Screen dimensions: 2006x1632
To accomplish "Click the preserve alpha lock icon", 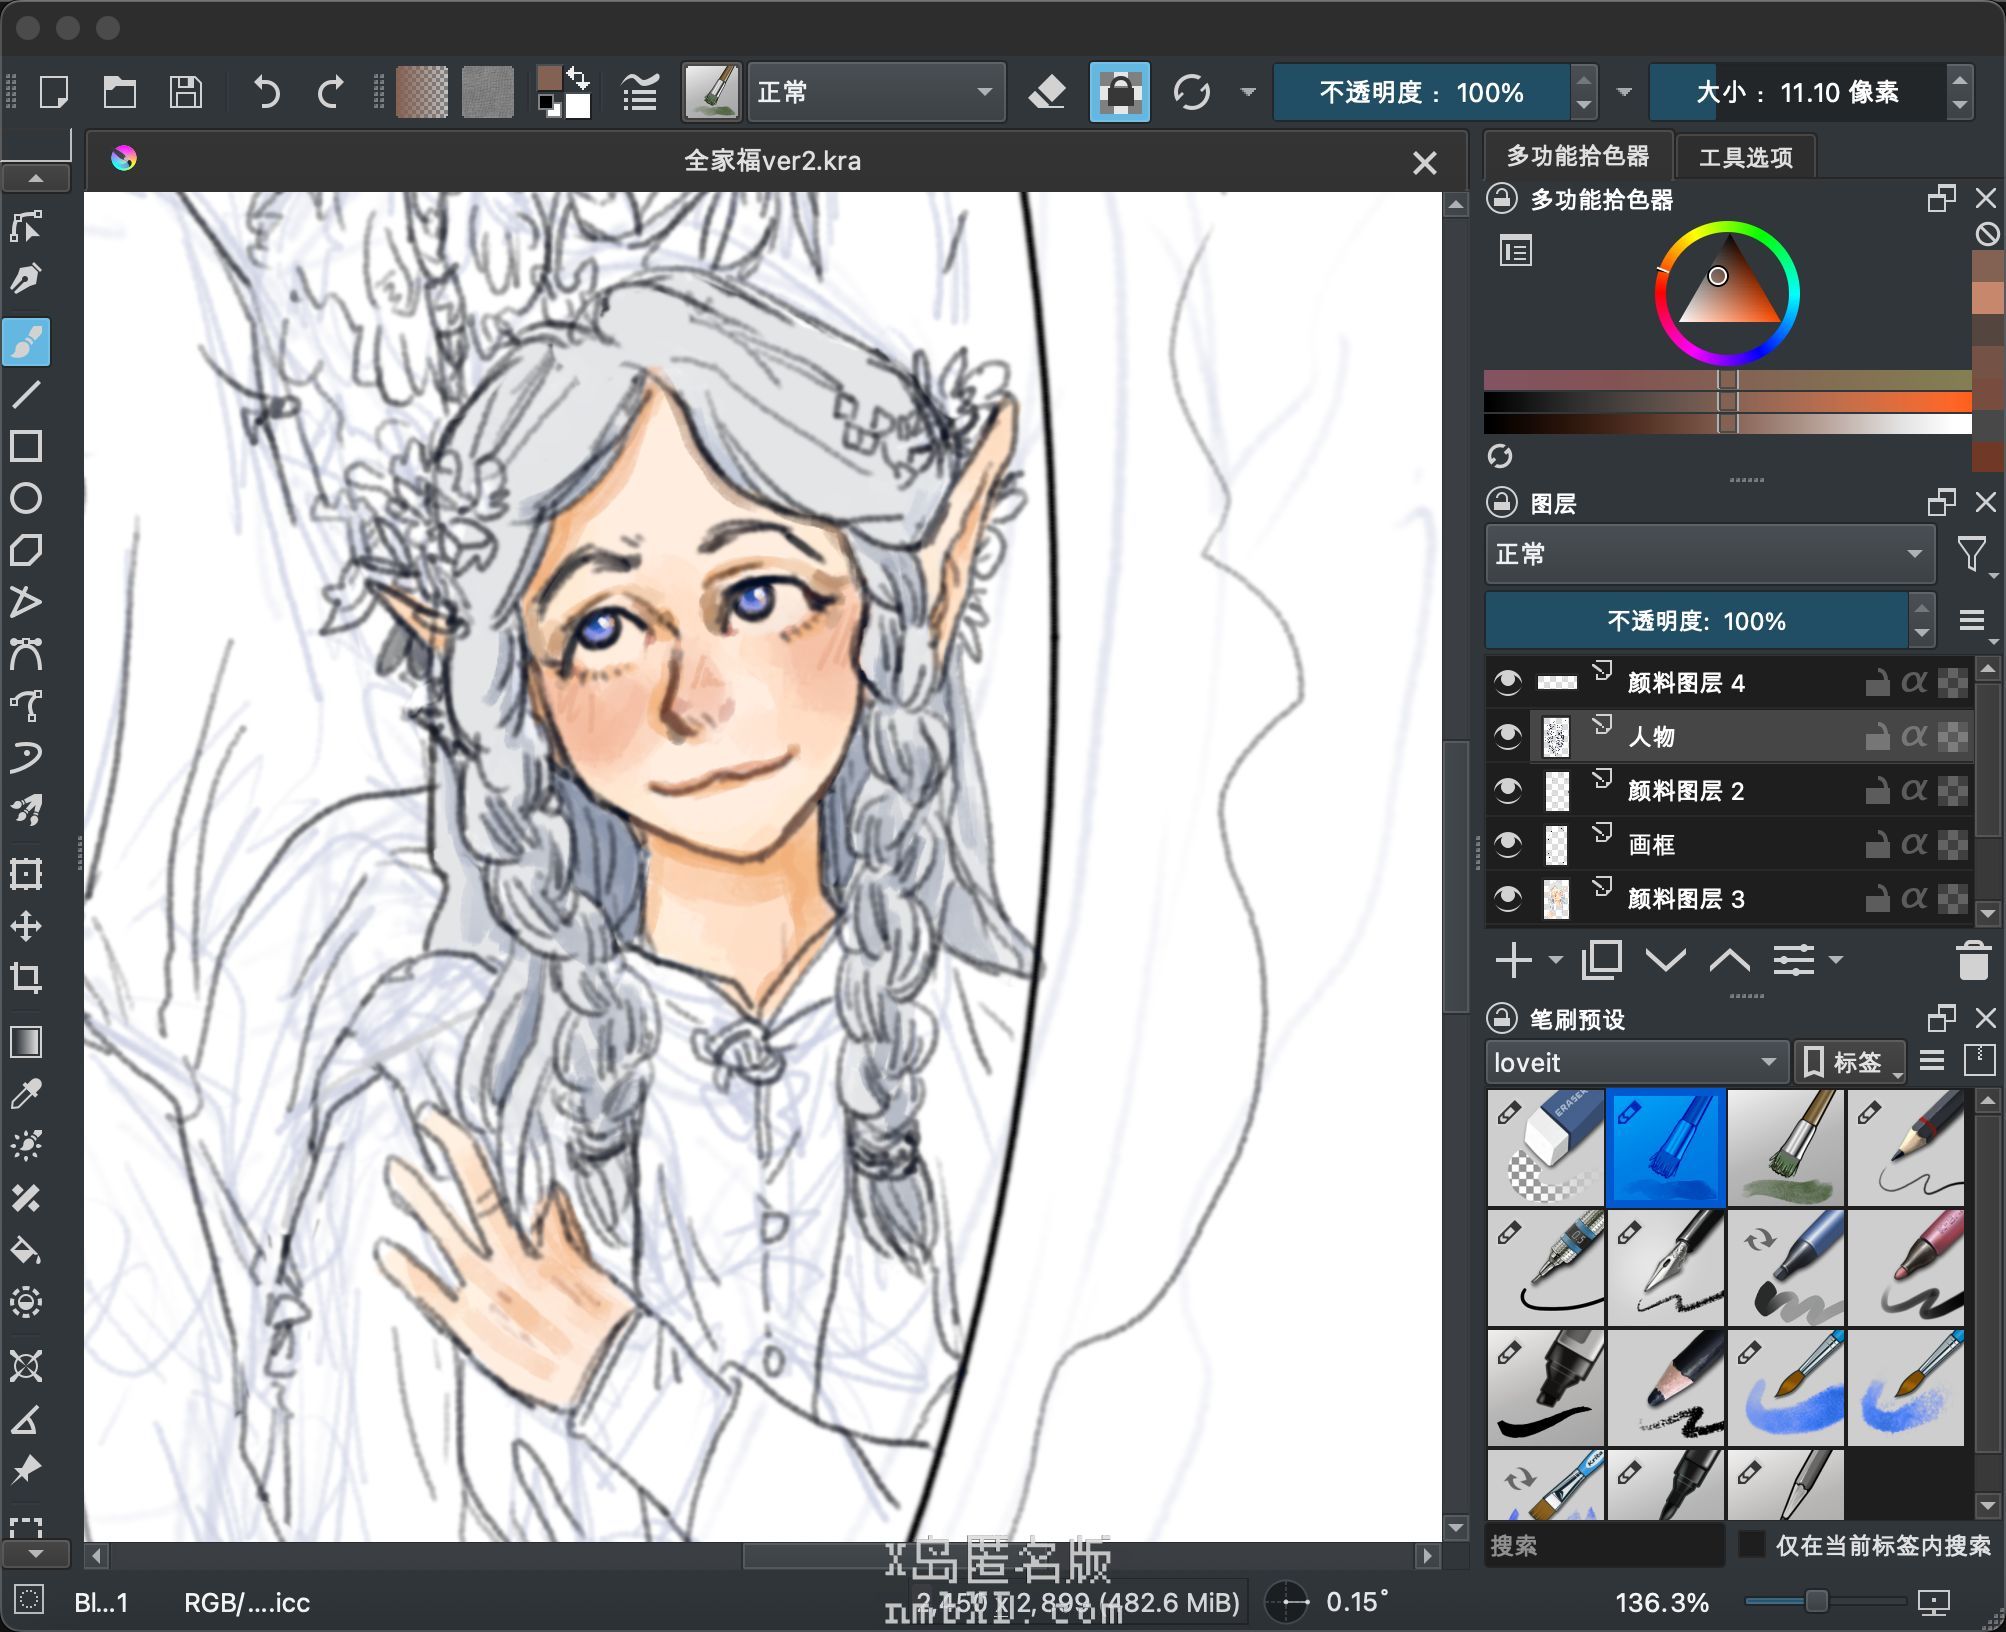I will [x=1119, y=92].
